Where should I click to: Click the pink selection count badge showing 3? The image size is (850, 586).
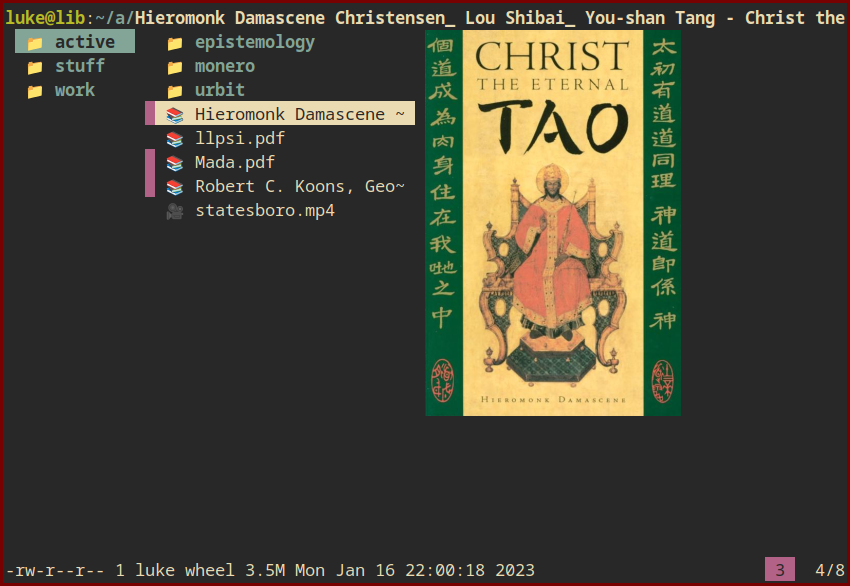tap(780, 570)
